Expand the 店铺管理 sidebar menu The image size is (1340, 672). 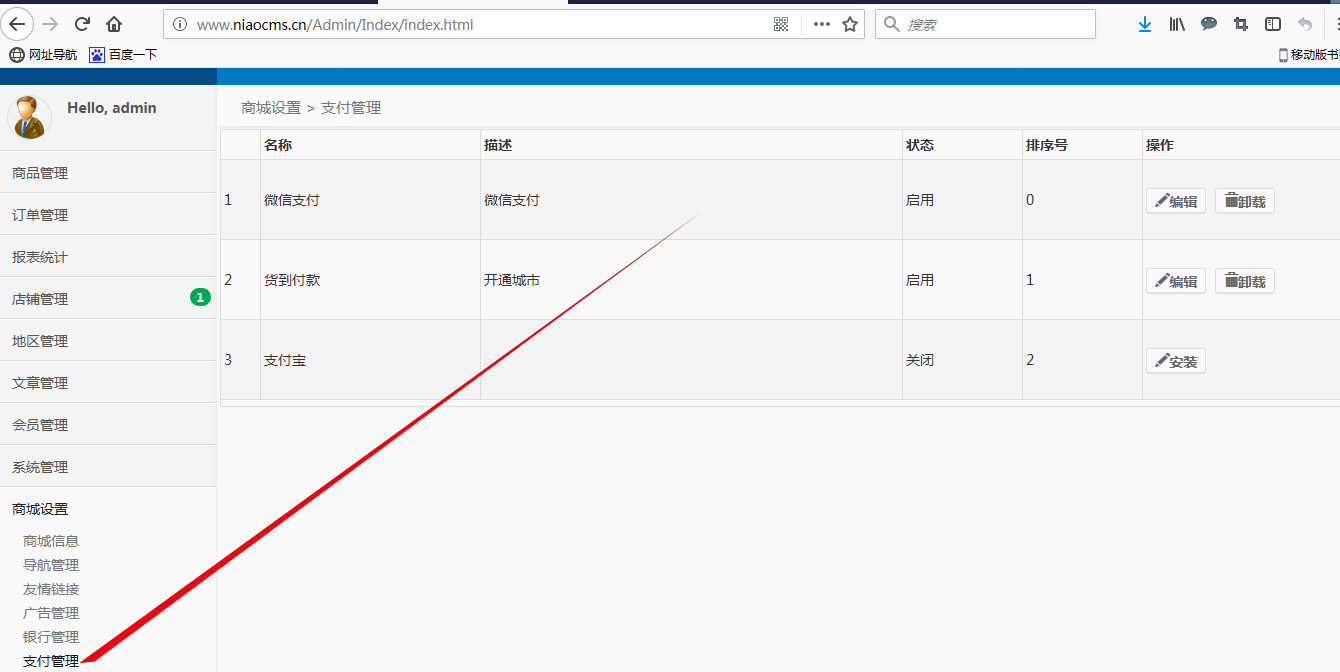108,299
